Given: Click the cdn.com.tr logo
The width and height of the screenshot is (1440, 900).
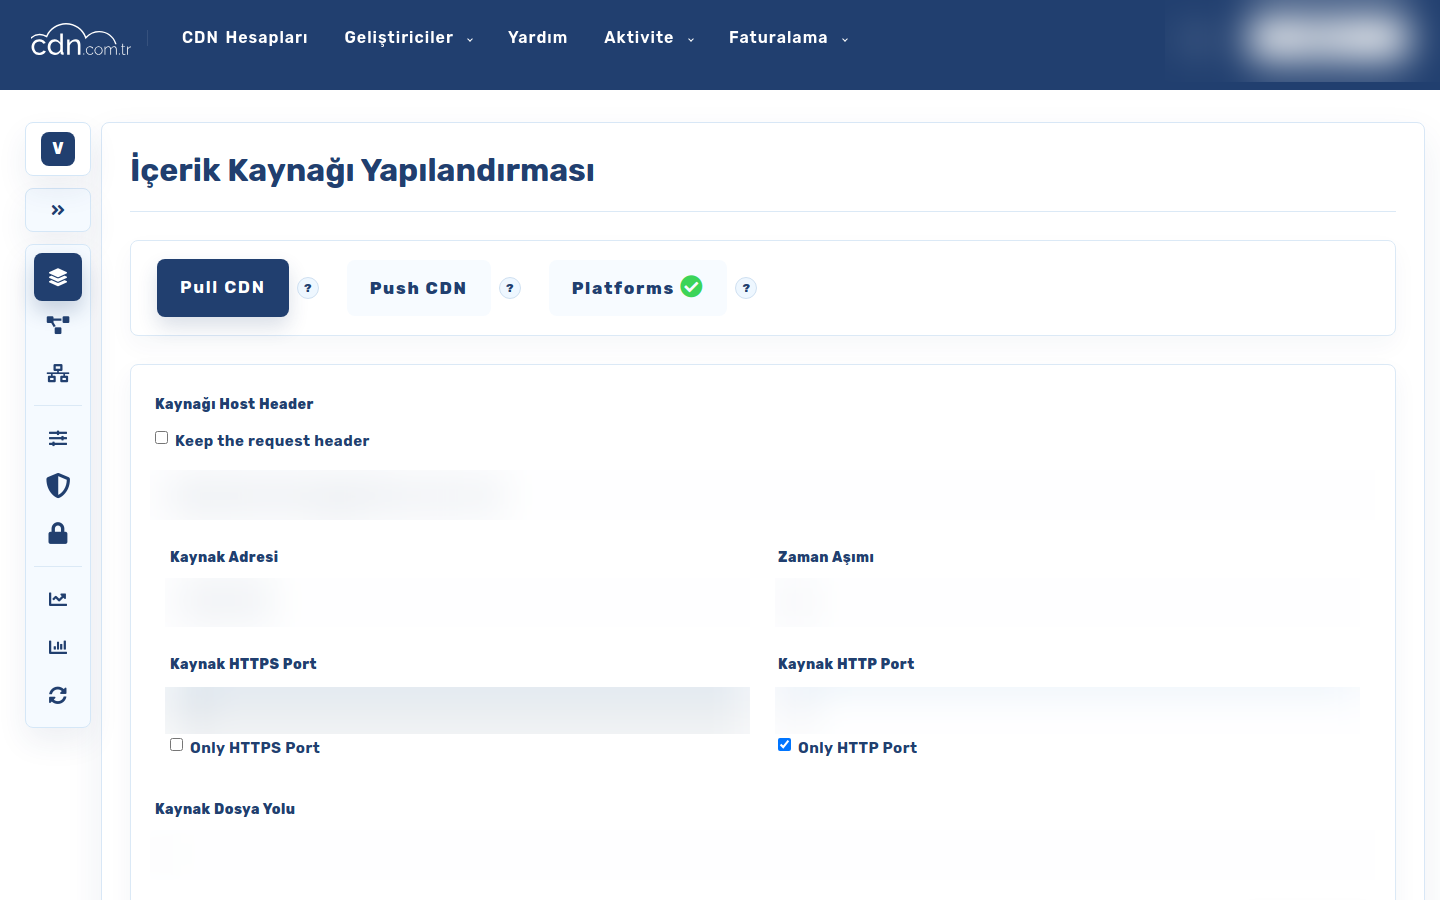Looking at the screenshot, I should pyautogui.click(x=81, y=40).
